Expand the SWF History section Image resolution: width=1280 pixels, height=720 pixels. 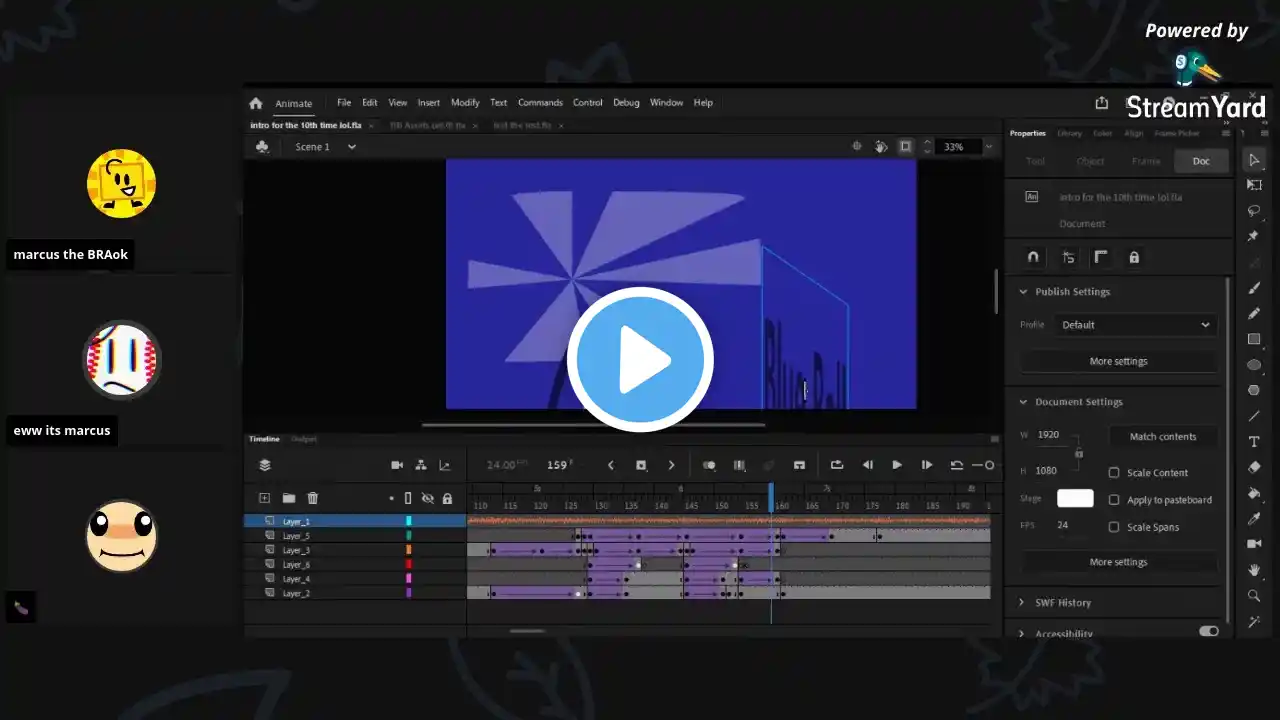coord(1022,603)
